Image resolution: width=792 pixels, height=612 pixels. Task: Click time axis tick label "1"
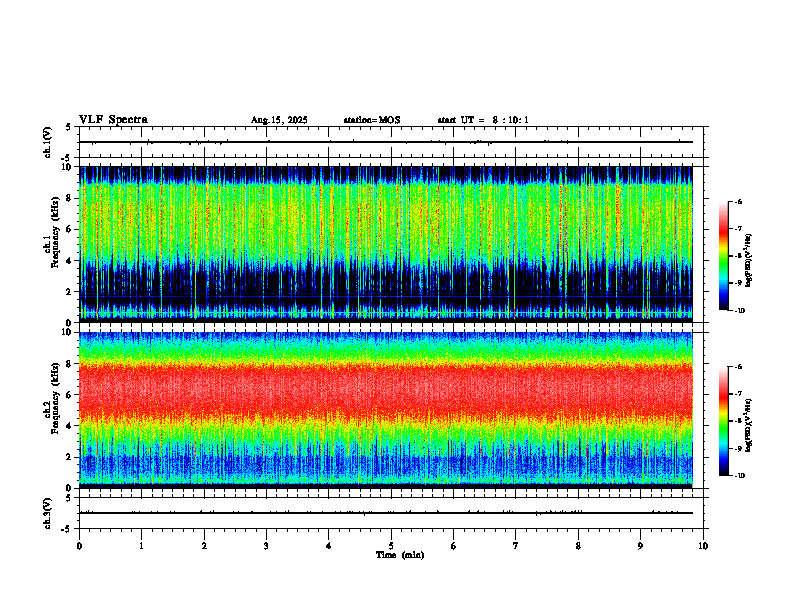click(x=141, y=546)
